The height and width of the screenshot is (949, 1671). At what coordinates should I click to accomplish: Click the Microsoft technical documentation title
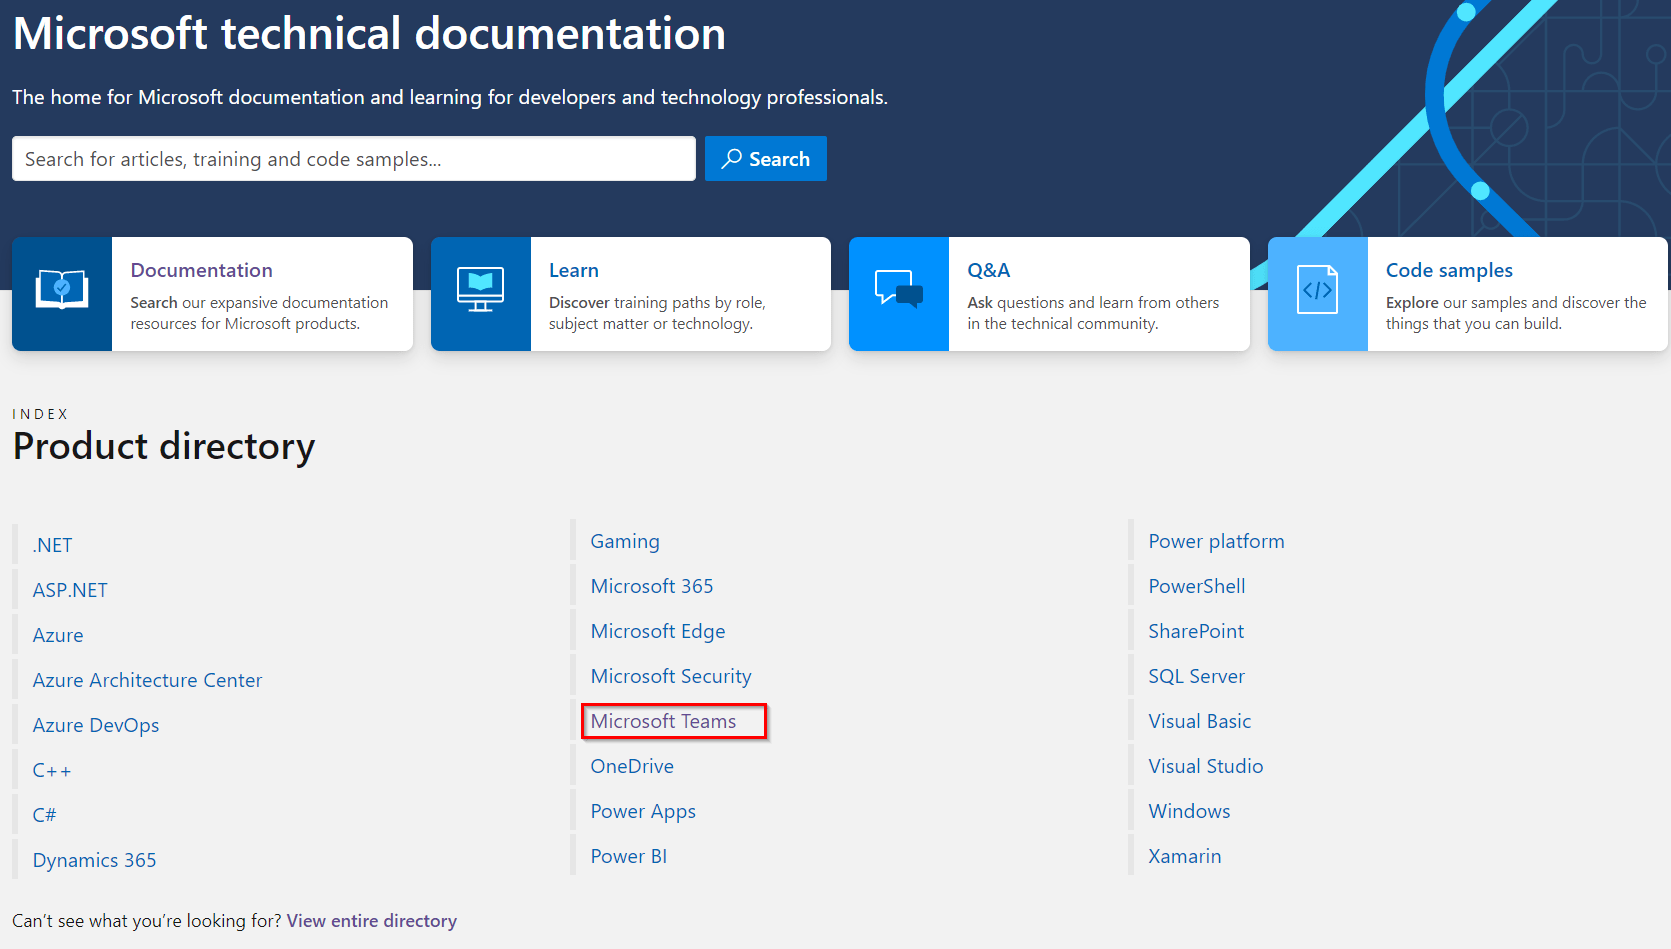[369, 33]
